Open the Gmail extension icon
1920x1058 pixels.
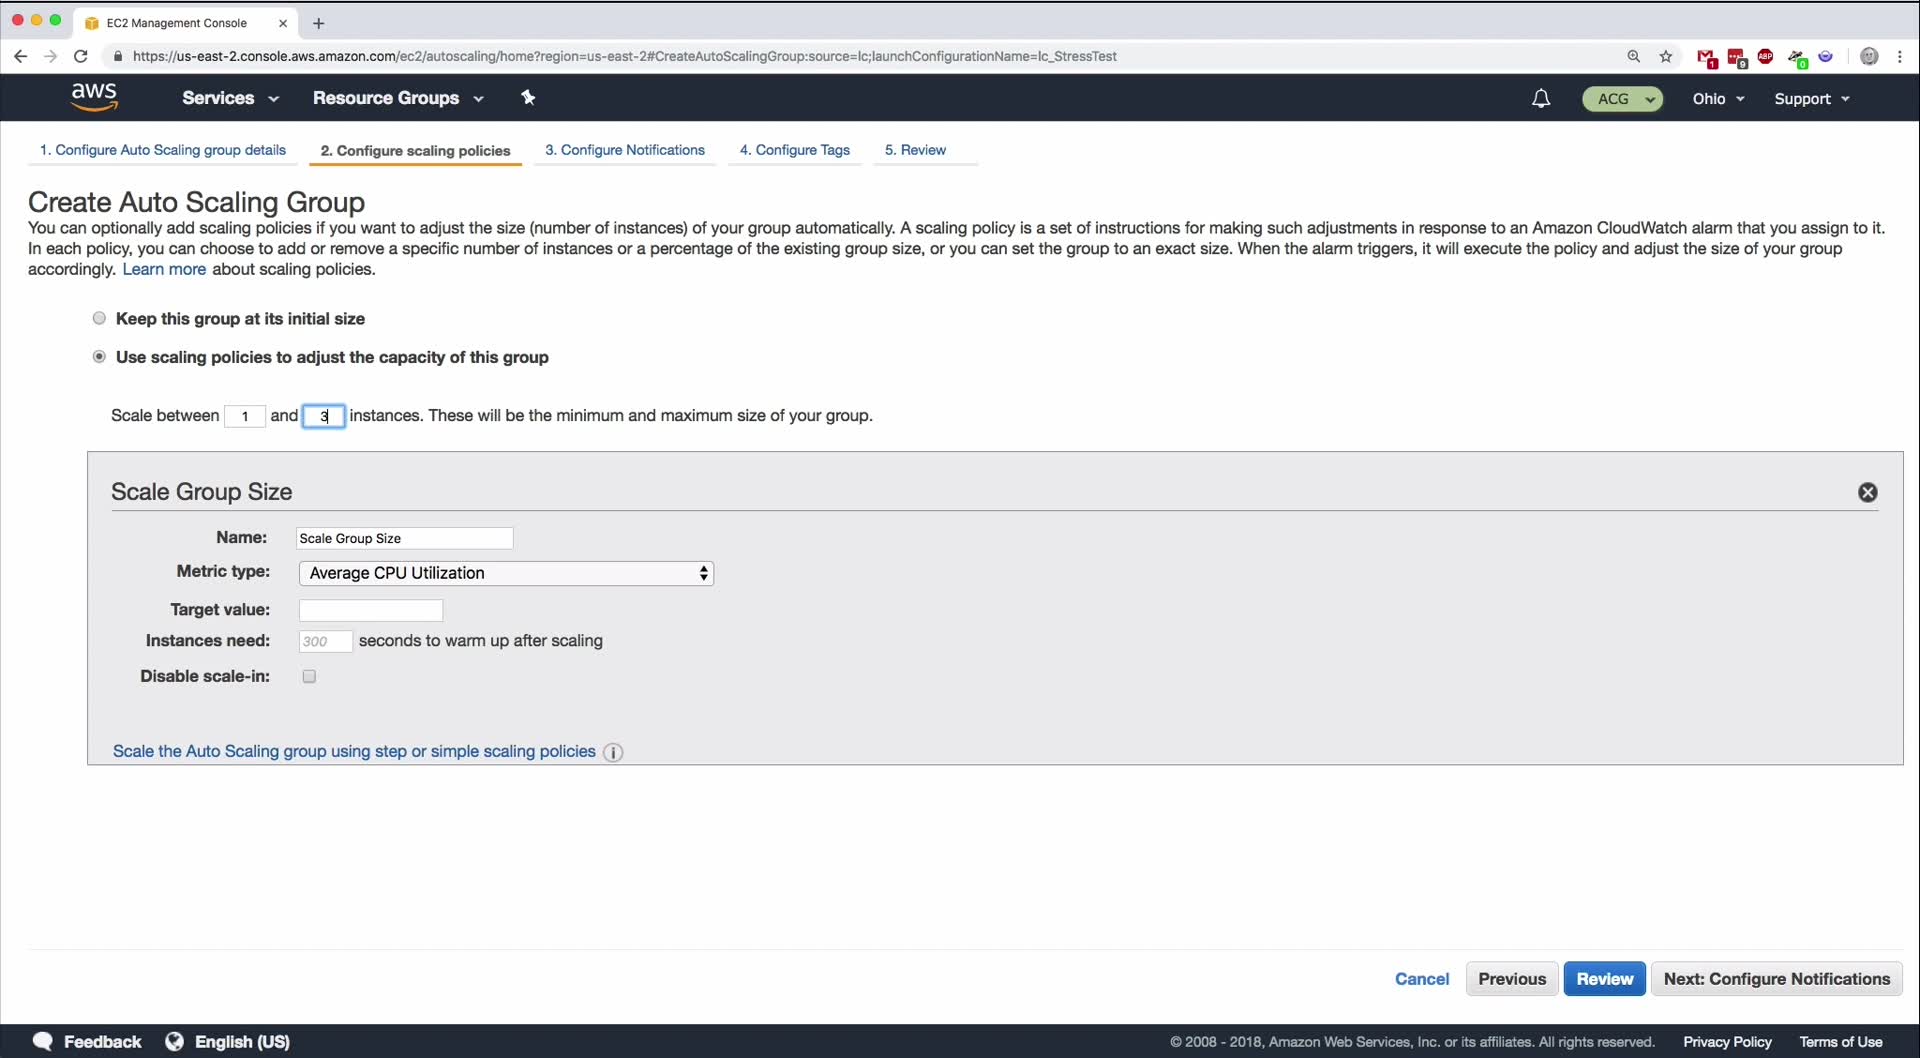[x=1707, y=57]
